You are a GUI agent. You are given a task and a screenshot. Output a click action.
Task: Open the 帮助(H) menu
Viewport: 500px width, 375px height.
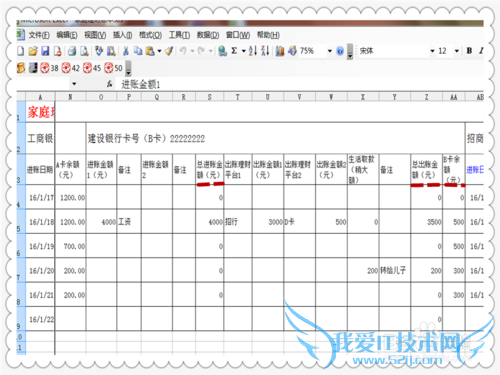(268, 35)
